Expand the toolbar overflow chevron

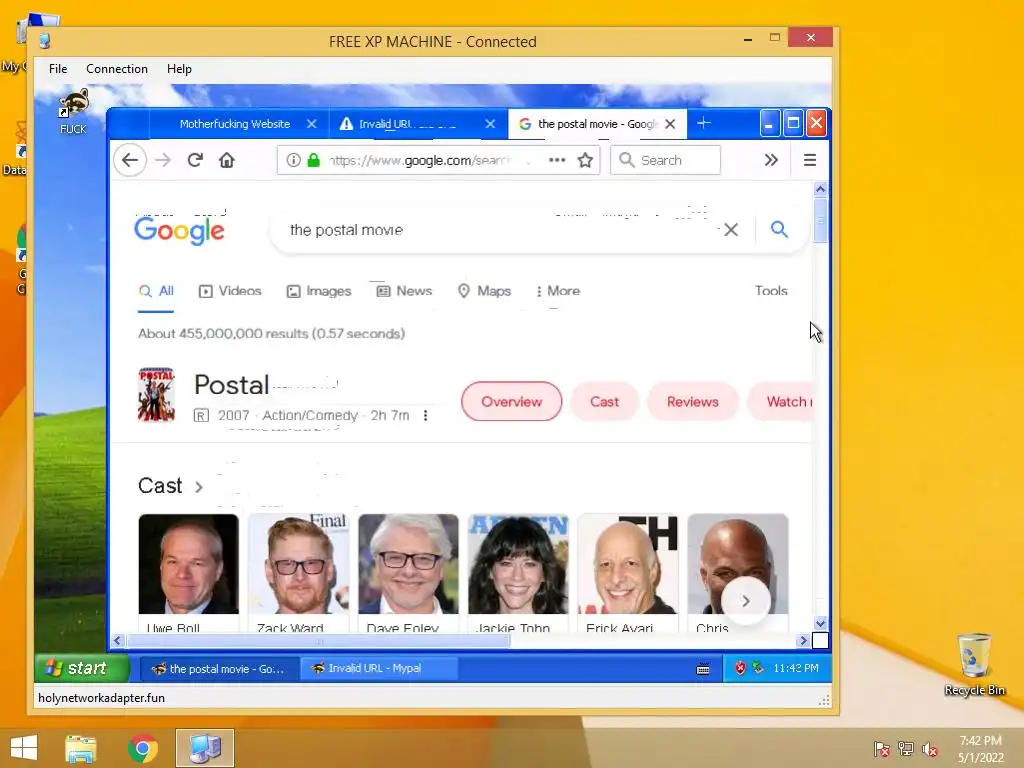[x=771, y=160]
